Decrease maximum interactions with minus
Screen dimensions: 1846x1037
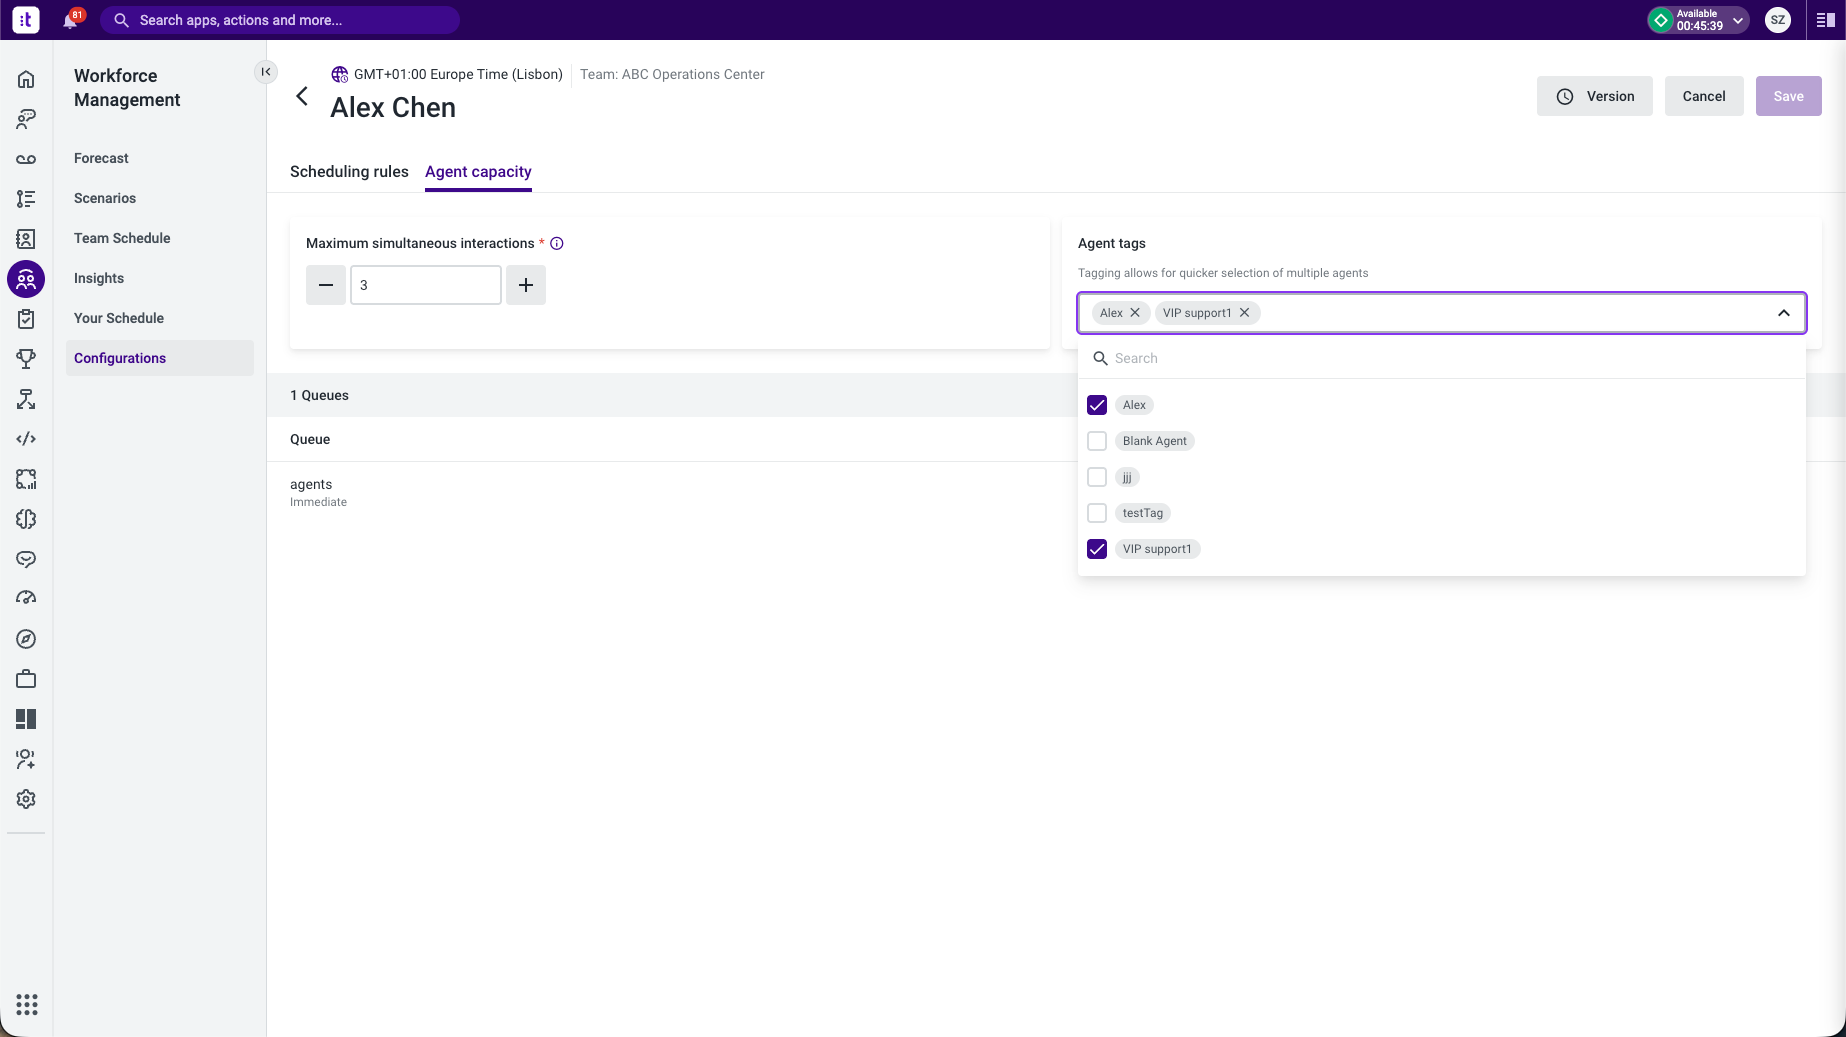(326, 285)
